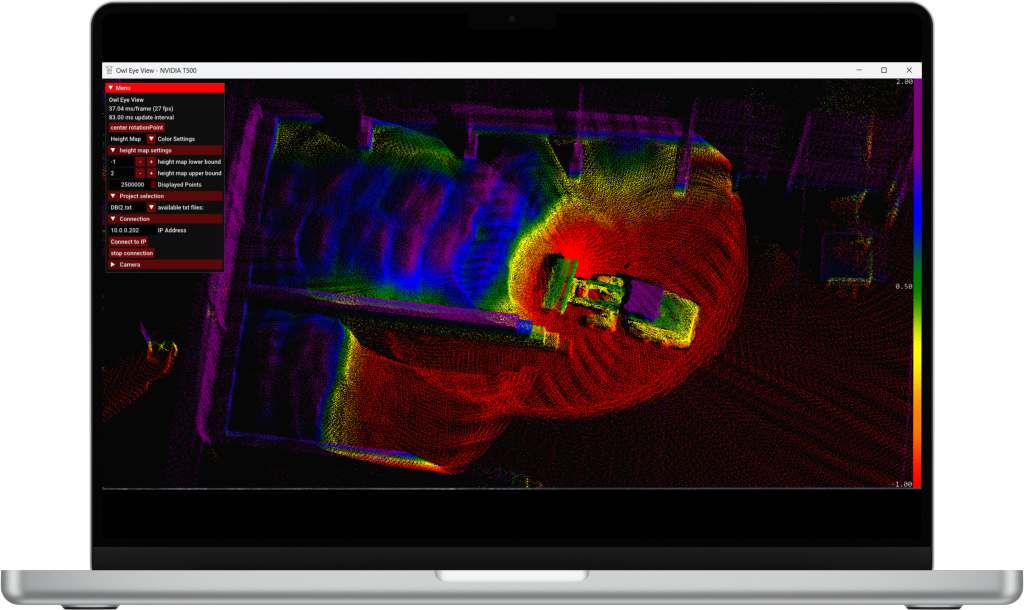This screenshot has height=610, width=1024.
Task: Select the Height Map mode option
Action: pyautogui.click(x=124, y=139)
